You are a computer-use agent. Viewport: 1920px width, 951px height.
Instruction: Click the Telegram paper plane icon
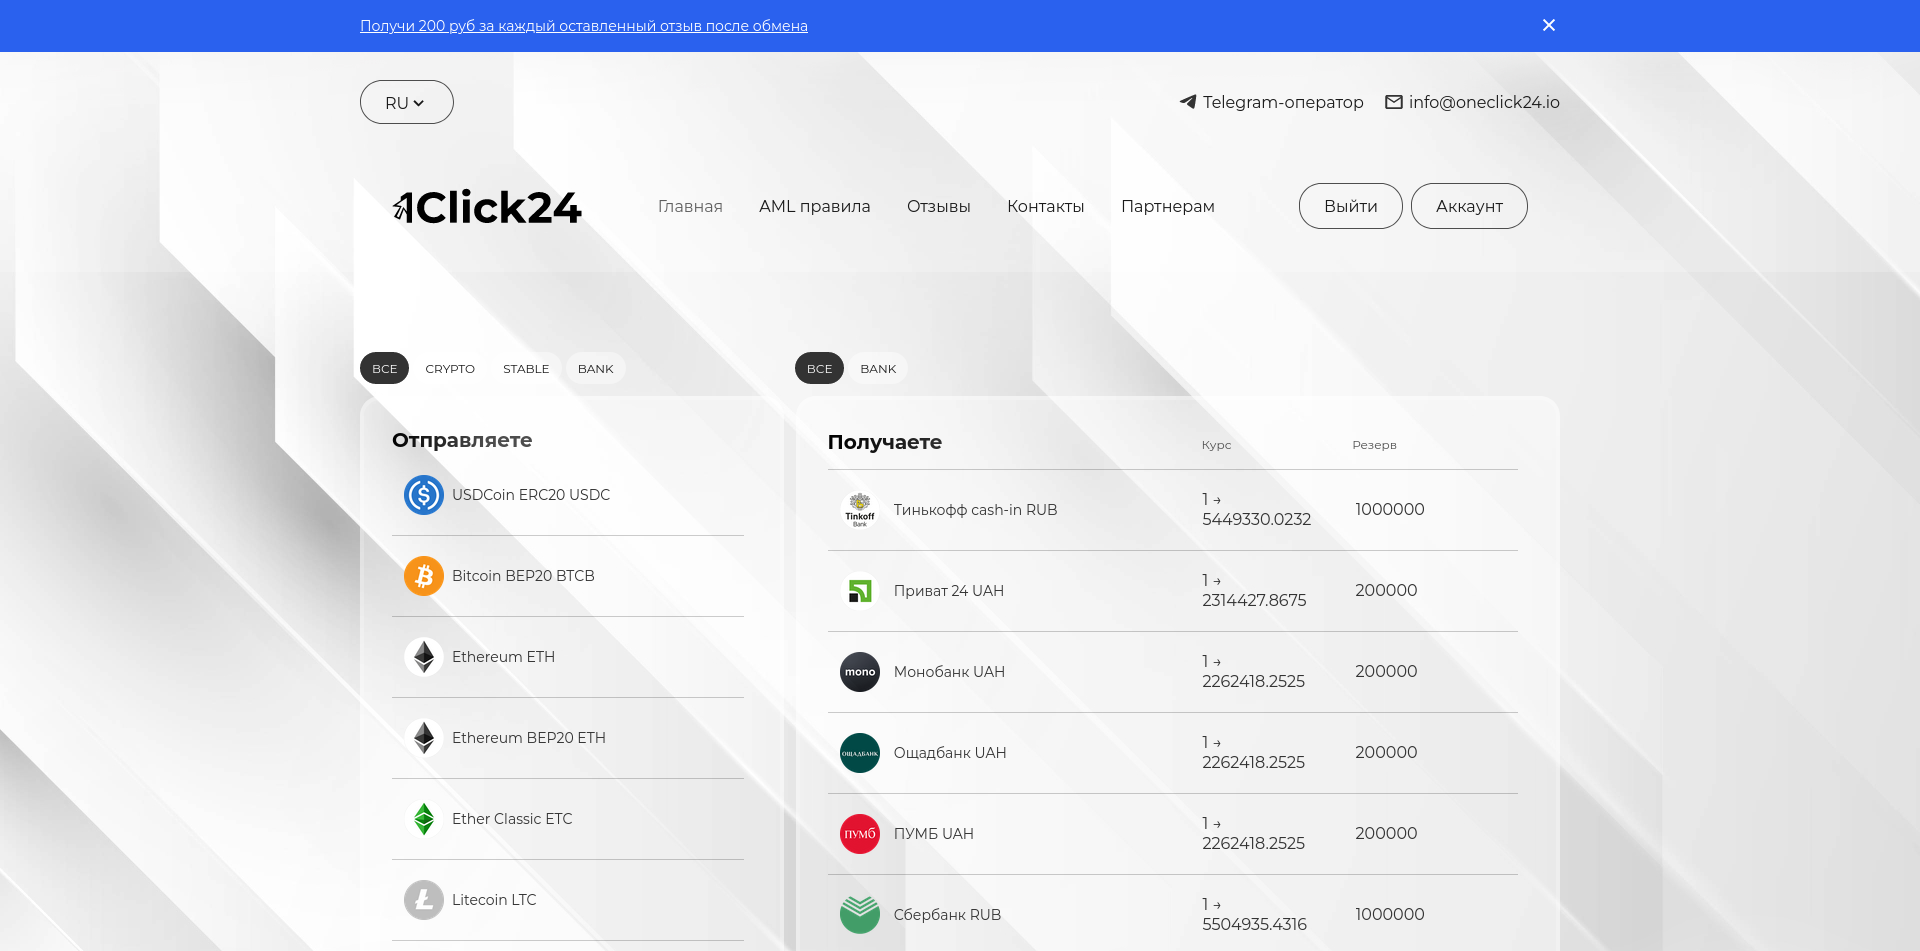click(x=1188, y=102)
